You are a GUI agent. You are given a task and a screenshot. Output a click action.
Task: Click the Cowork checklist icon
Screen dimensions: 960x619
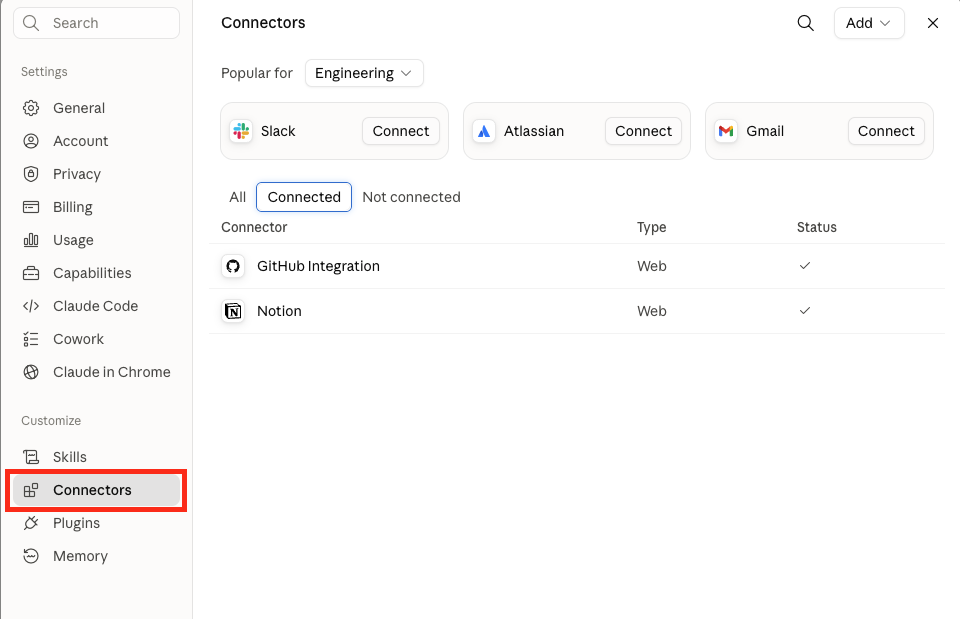(x=31, y=339)
